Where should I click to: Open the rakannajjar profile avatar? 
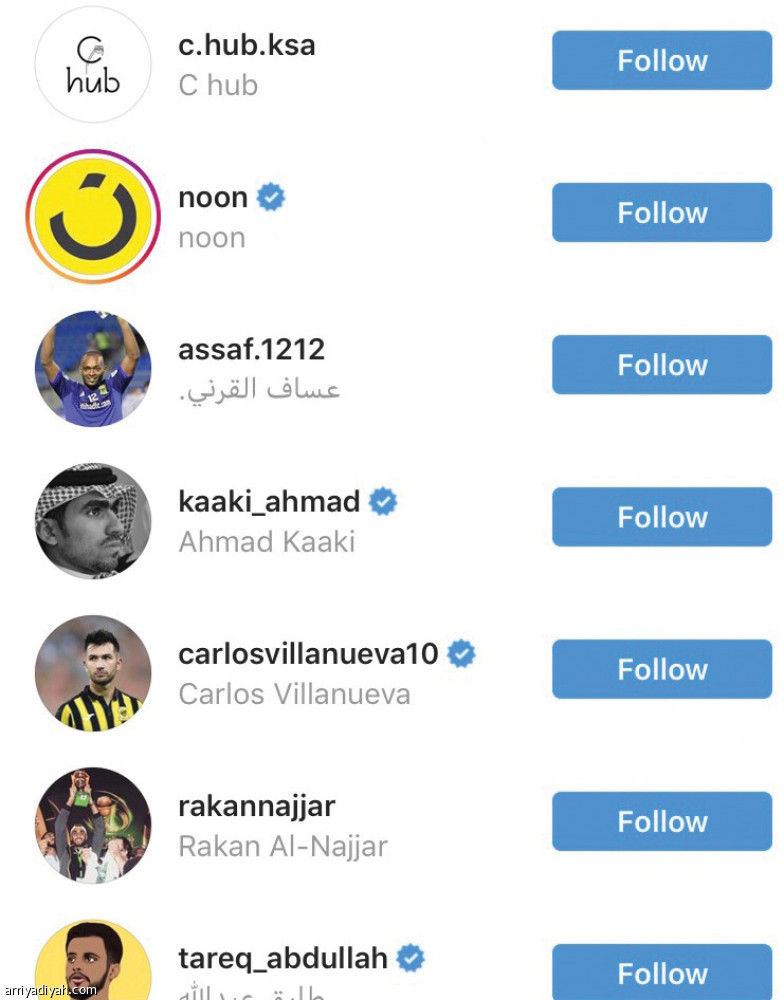pos(93,825)
